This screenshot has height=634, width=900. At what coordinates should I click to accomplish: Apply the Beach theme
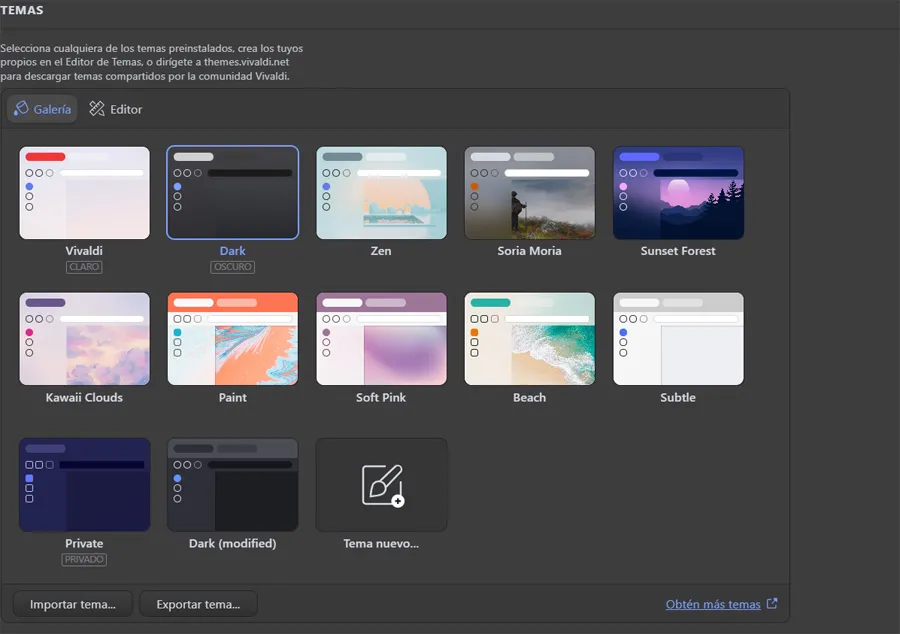pyautogui.click(x=529, y=339)
